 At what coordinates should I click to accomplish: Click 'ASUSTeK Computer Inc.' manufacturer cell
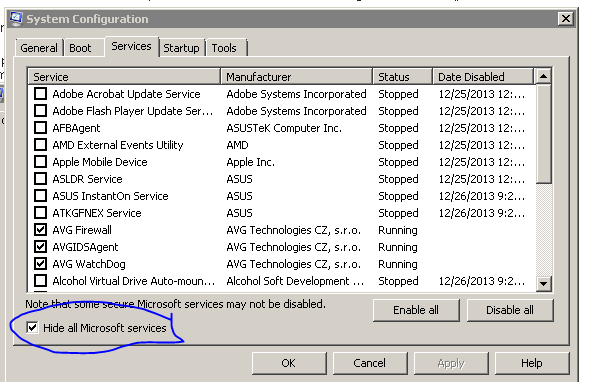[284, 128]
